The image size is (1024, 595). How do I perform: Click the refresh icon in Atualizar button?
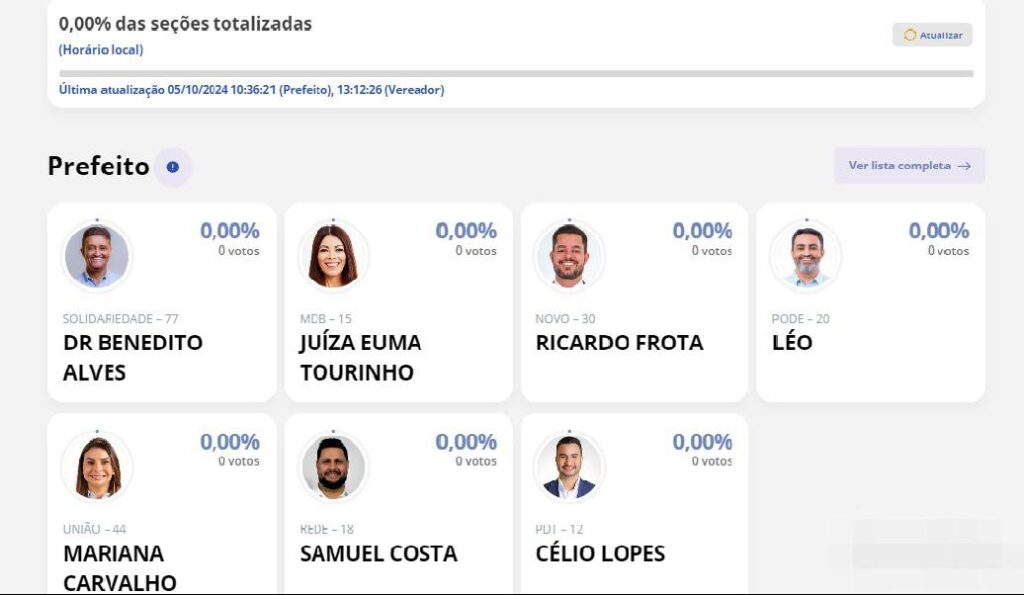(x=909, y=35)
